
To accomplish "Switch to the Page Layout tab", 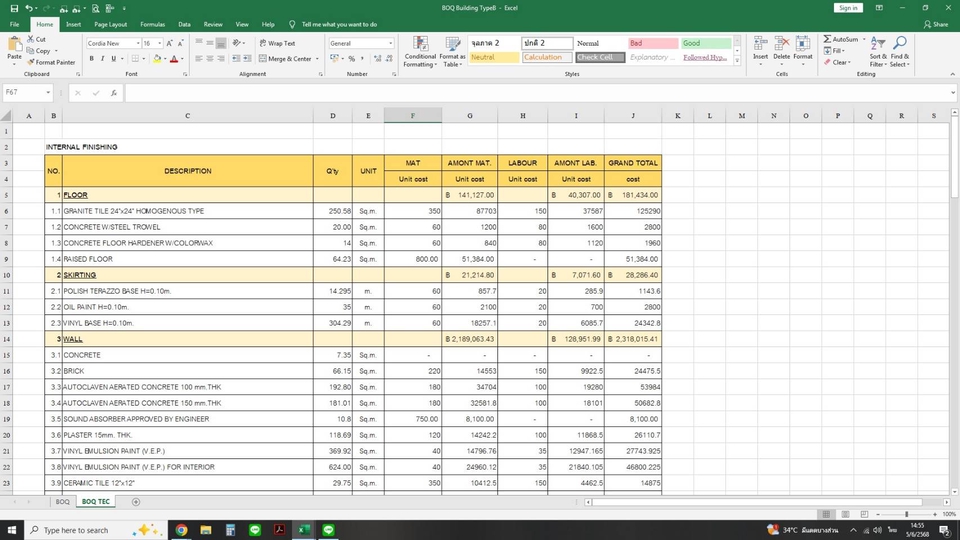I will click(110, 24).
